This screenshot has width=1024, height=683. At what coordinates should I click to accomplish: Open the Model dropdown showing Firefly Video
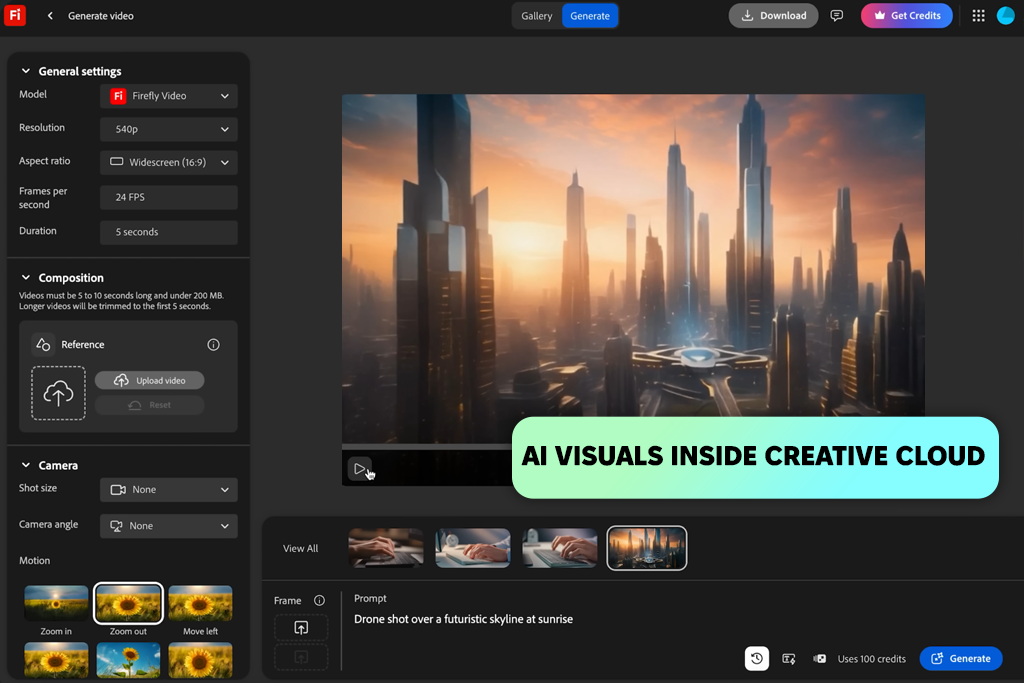coord(168,96)
